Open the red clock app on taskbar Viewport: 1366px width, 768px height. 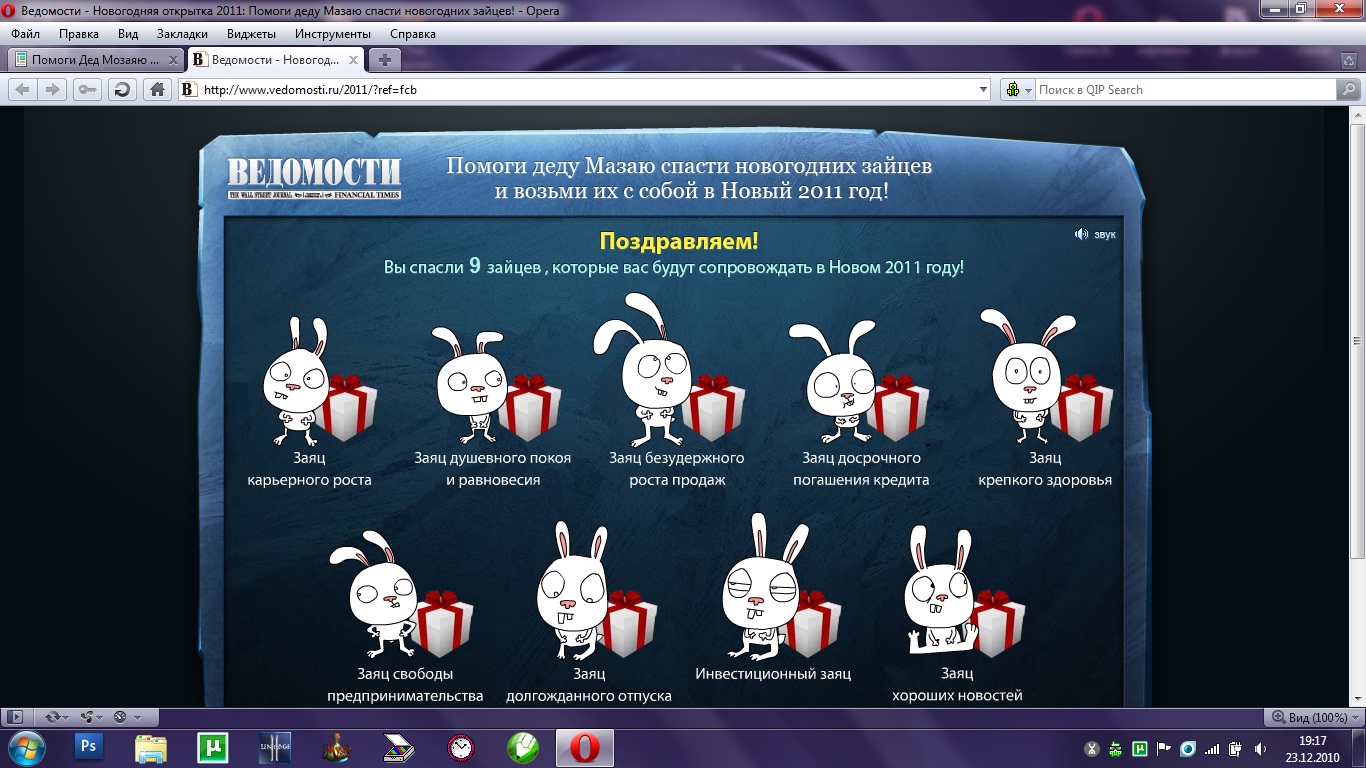tap(461, 748)
